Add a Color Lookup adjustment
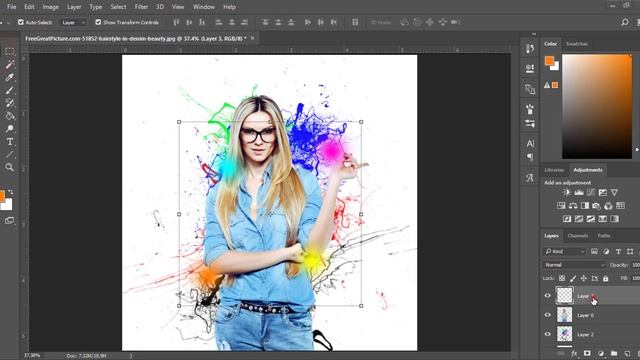The image size is (640, 360). point(620,205)
